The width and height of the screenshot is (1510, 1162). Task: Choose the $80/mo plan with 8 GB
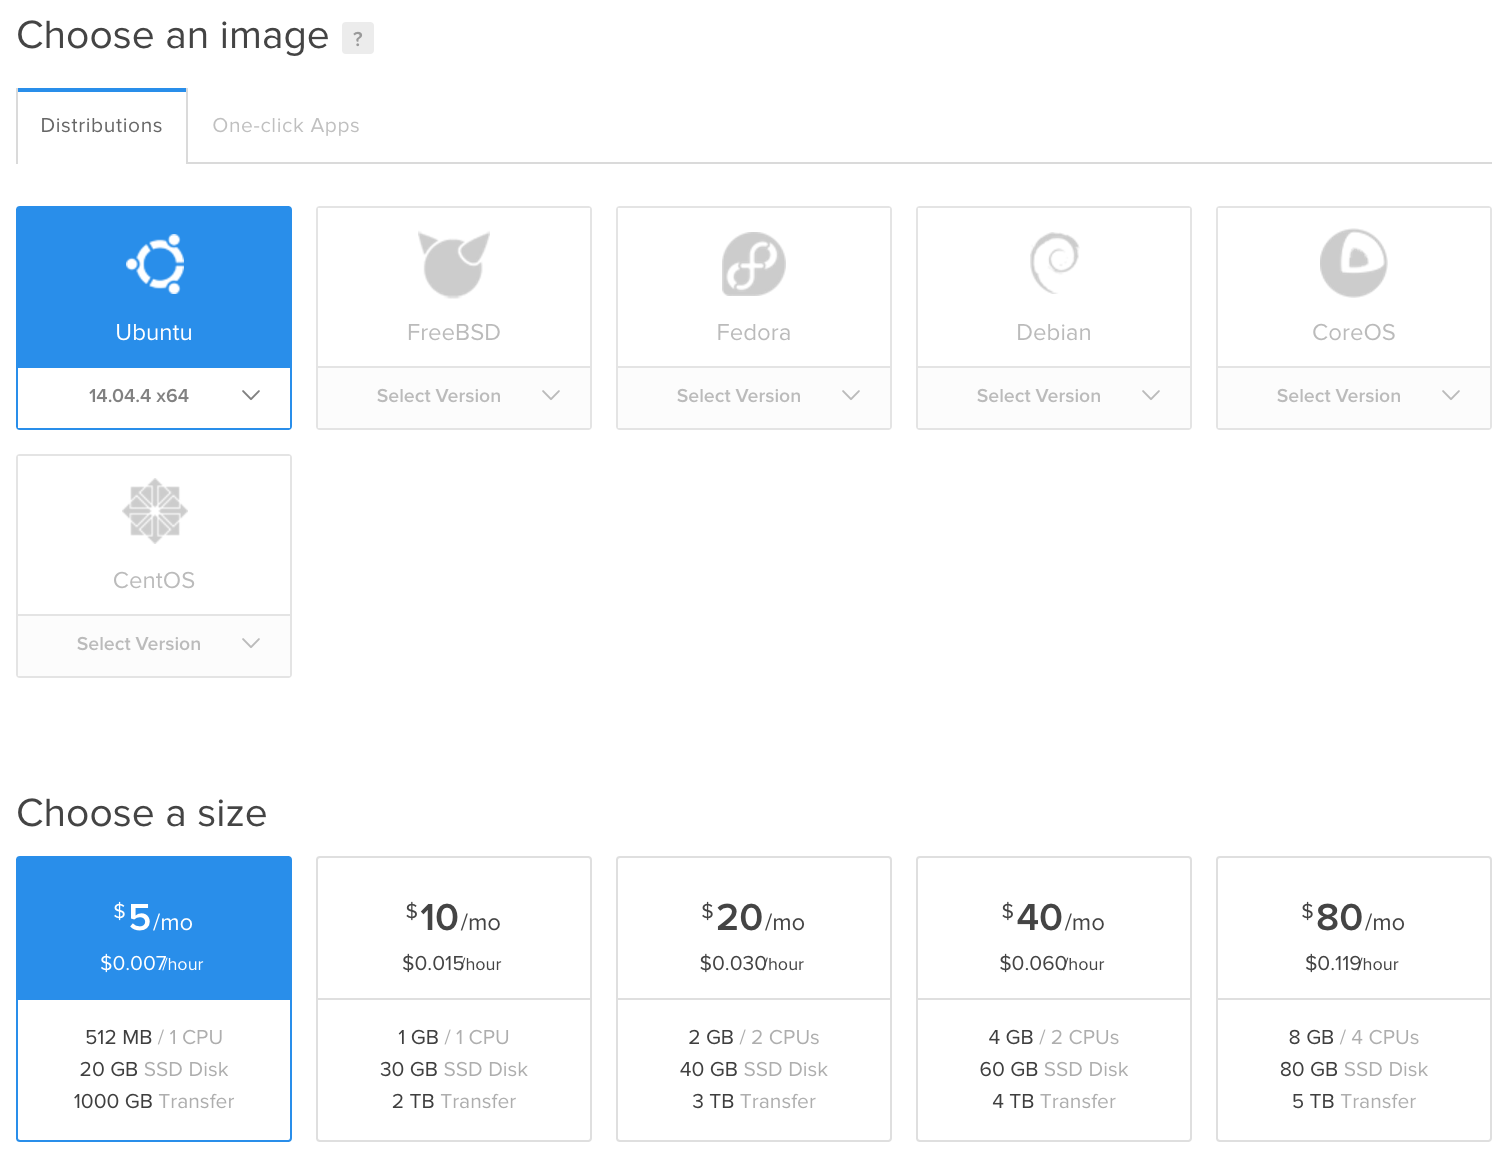tap(1353, 997)
